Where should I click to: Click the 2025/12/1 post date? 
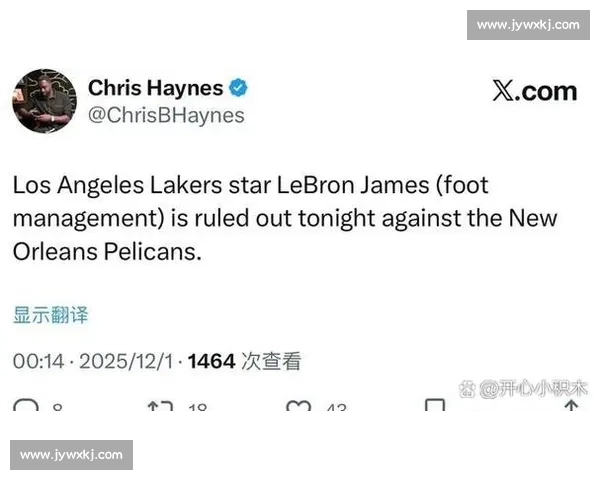(126, 361)
